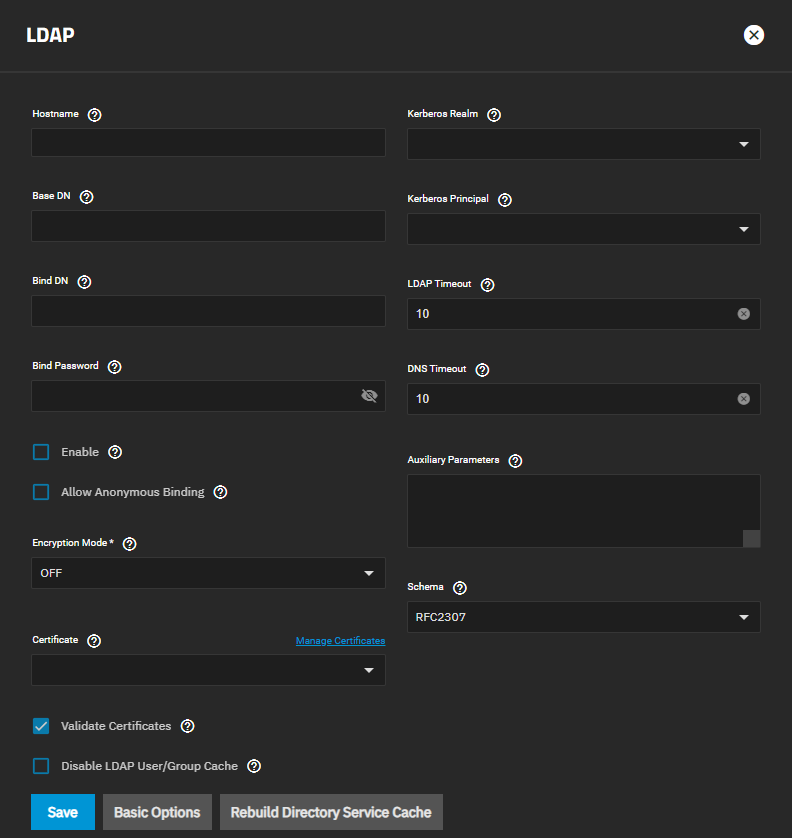This screenshot has width=792, height=838.
Task: Expand the Schema RFC2307 dropdown
Action: pos(583,617)
